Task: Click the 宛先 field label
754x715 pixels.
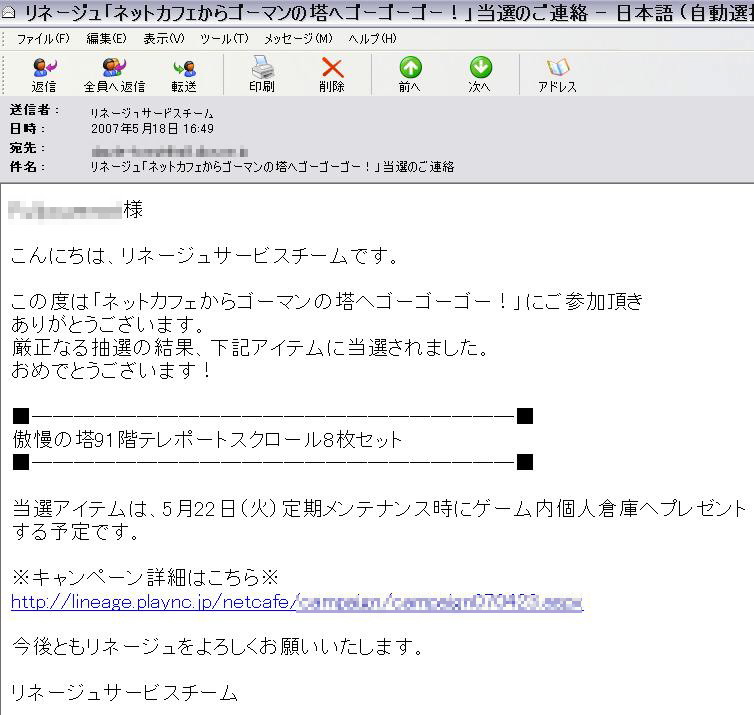Action: 27,148
